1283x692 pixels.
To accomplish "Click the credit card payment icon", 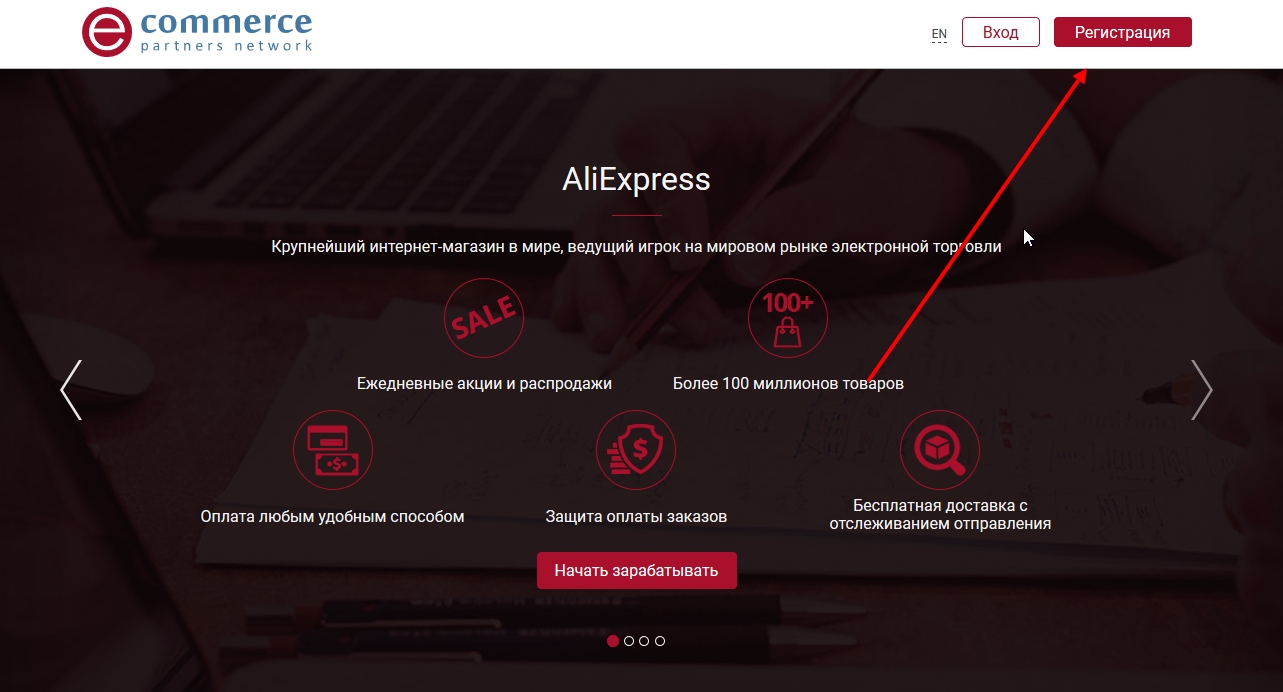I will coord(333,450).
